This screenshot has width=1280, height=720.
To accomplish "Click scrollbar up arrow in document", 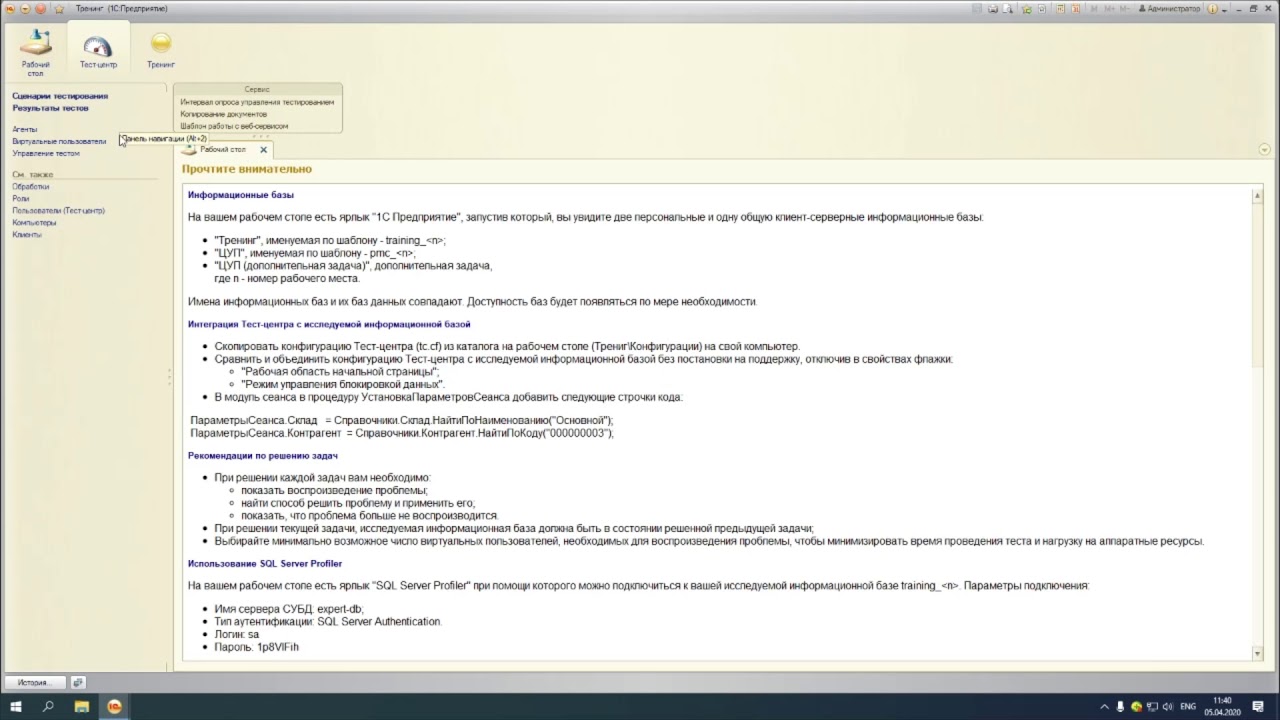I will [x=1258, y=197].
